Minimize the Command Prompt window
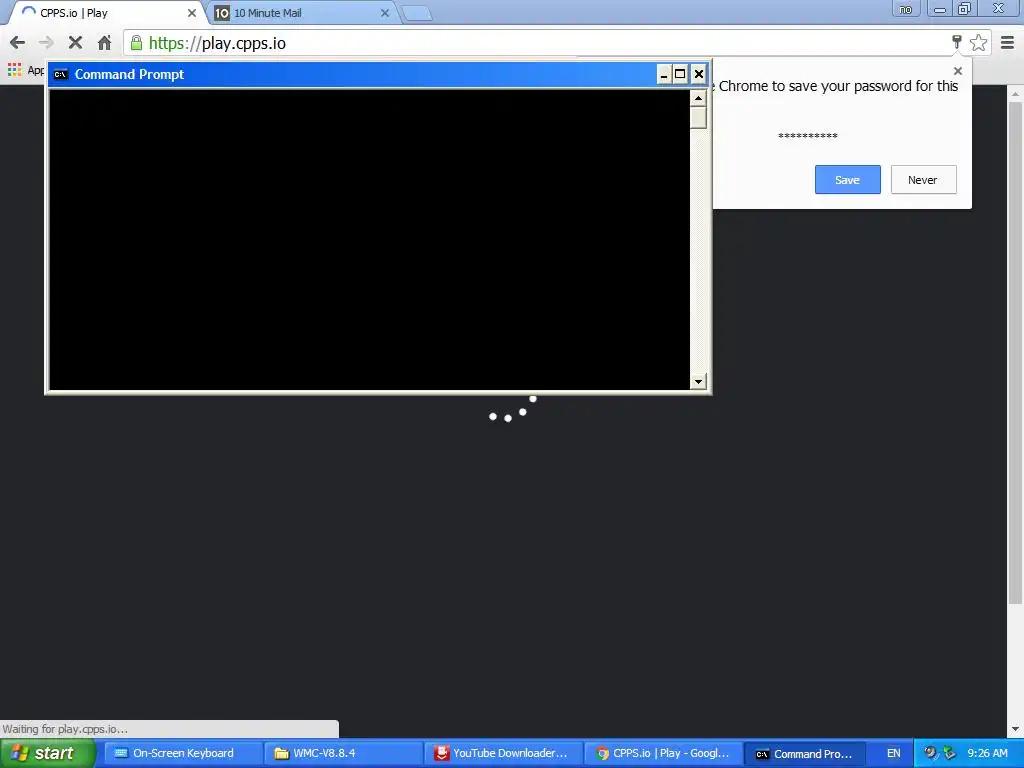Image resolution: width=1024 pixels, height=768 pixels. (664, 74)
